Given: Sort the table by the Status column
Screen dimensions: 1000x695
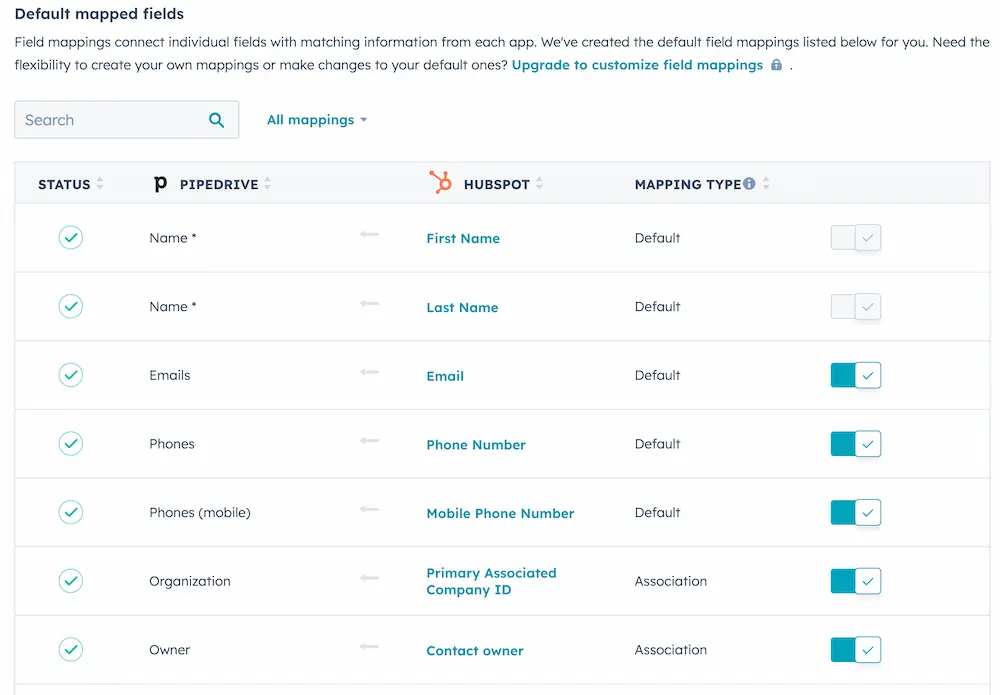Looking at the screenshot, I should 100,183.
